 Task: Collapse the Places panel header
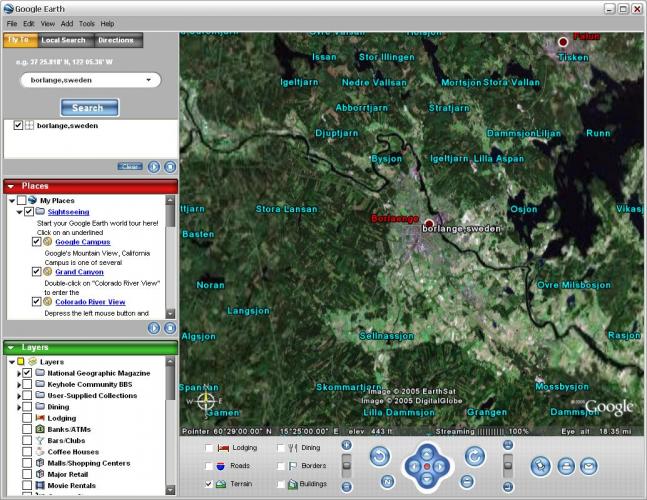(11, 186)
